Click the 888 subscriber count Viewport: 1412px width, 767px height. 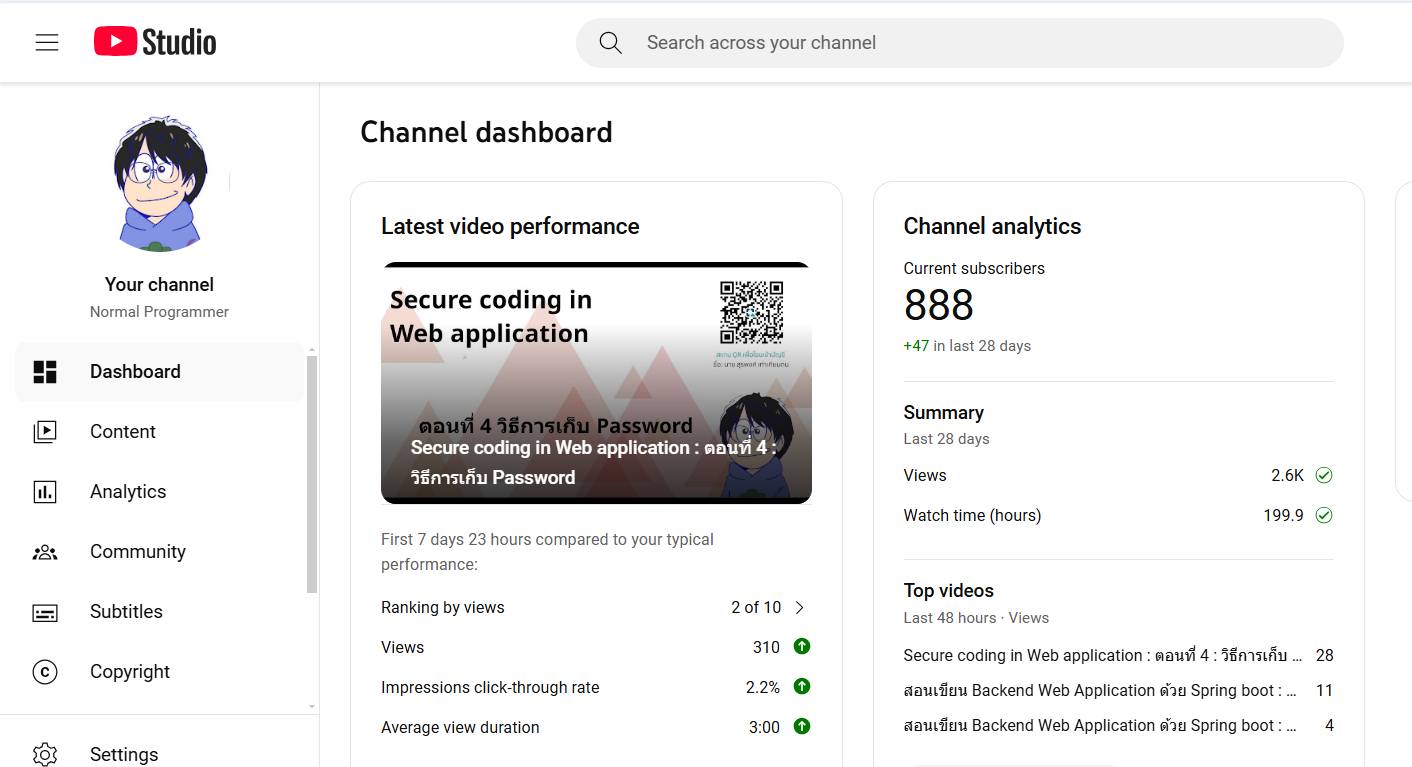(x=939, y=306)
